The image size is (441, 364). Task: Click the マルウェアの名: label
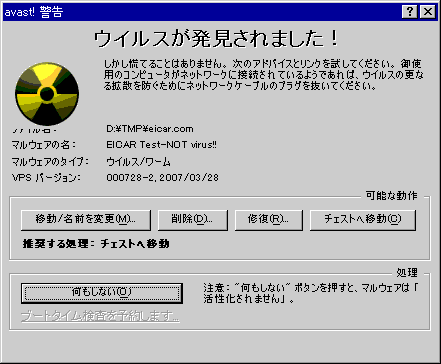point(44,145)
